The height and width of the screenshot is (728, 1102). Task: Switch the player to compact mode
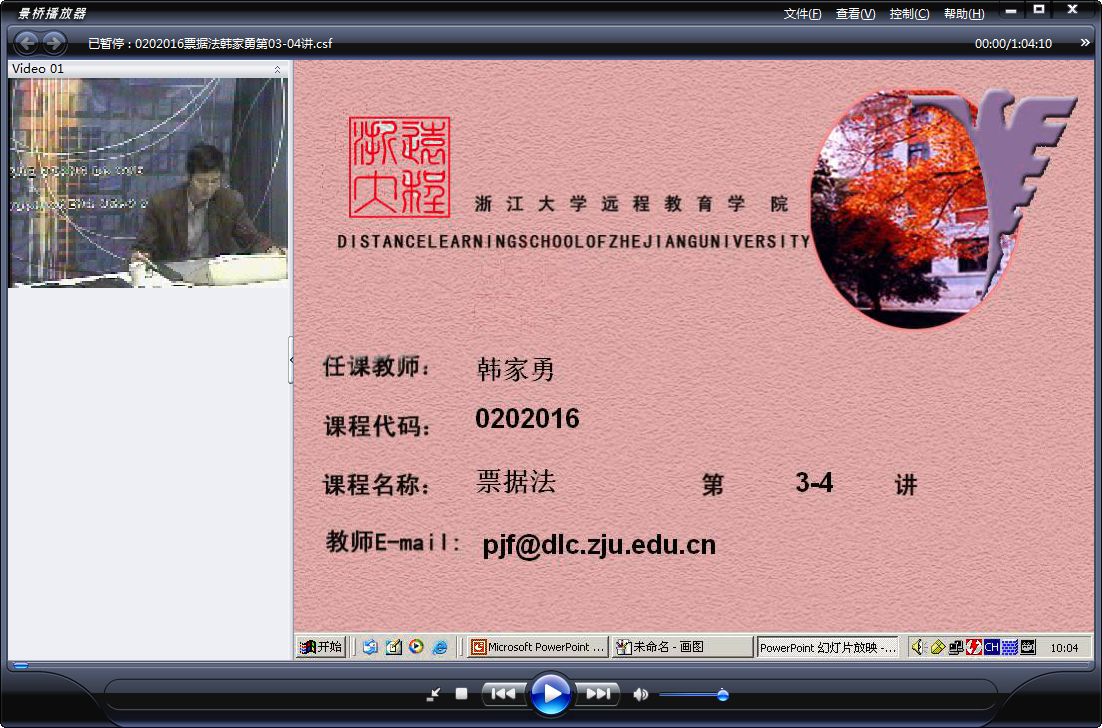[434, 694]
